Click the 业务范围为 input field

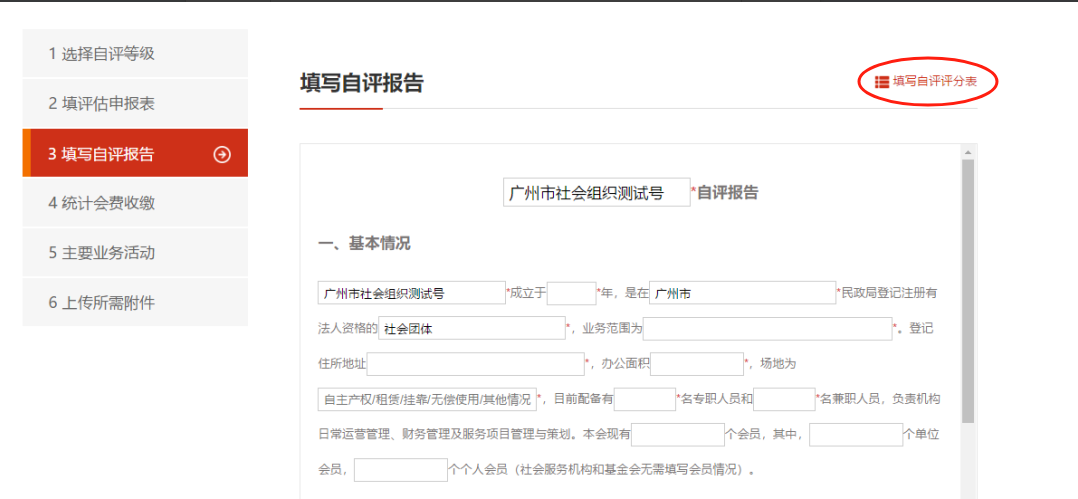(x=767, y=329)
